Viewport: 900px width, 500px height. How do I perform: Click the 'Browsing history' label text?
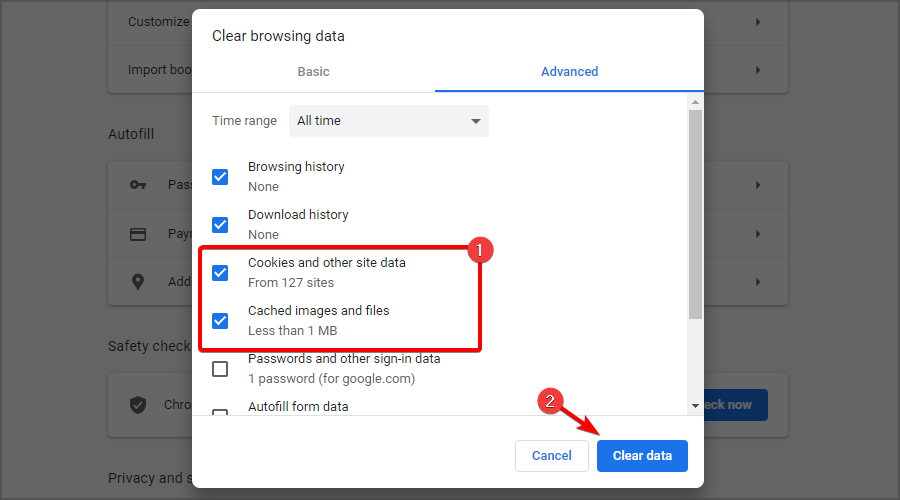(296, 166)
